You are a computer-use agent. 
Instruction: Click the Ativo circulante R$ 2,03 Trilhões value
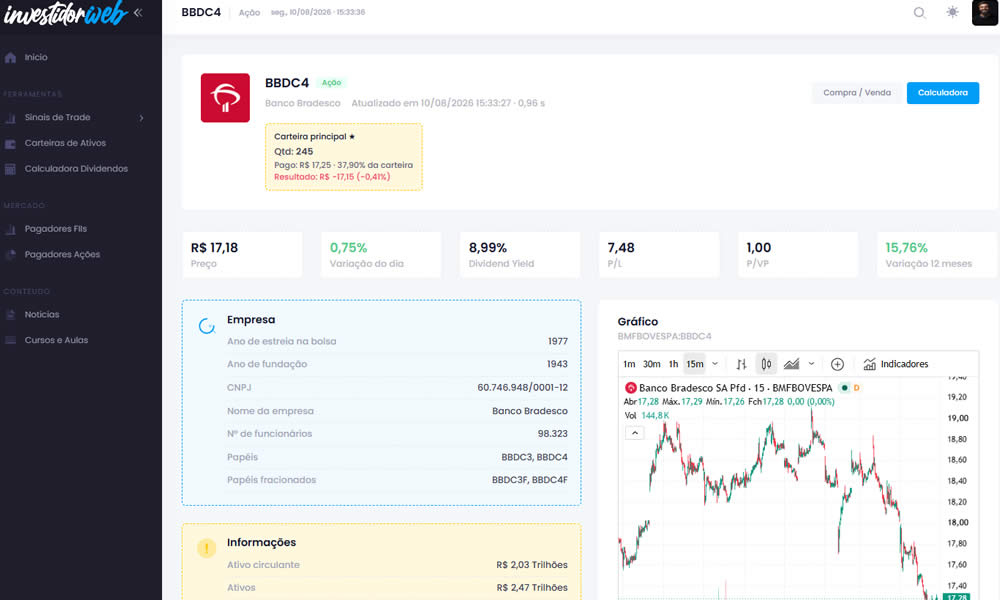coord(532,565)
